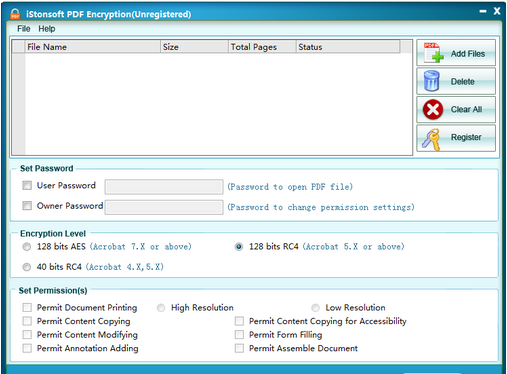Select 128 bits AES encryption radio button

(27, 247)
